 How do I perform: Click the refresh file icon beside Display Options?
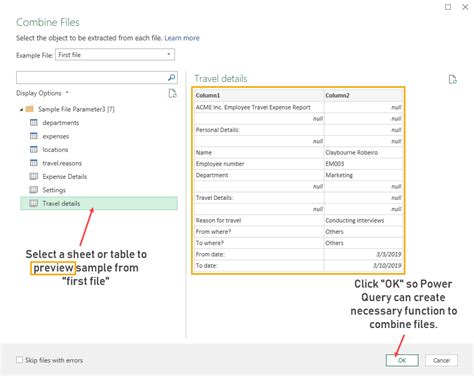[x=172, y=94]
